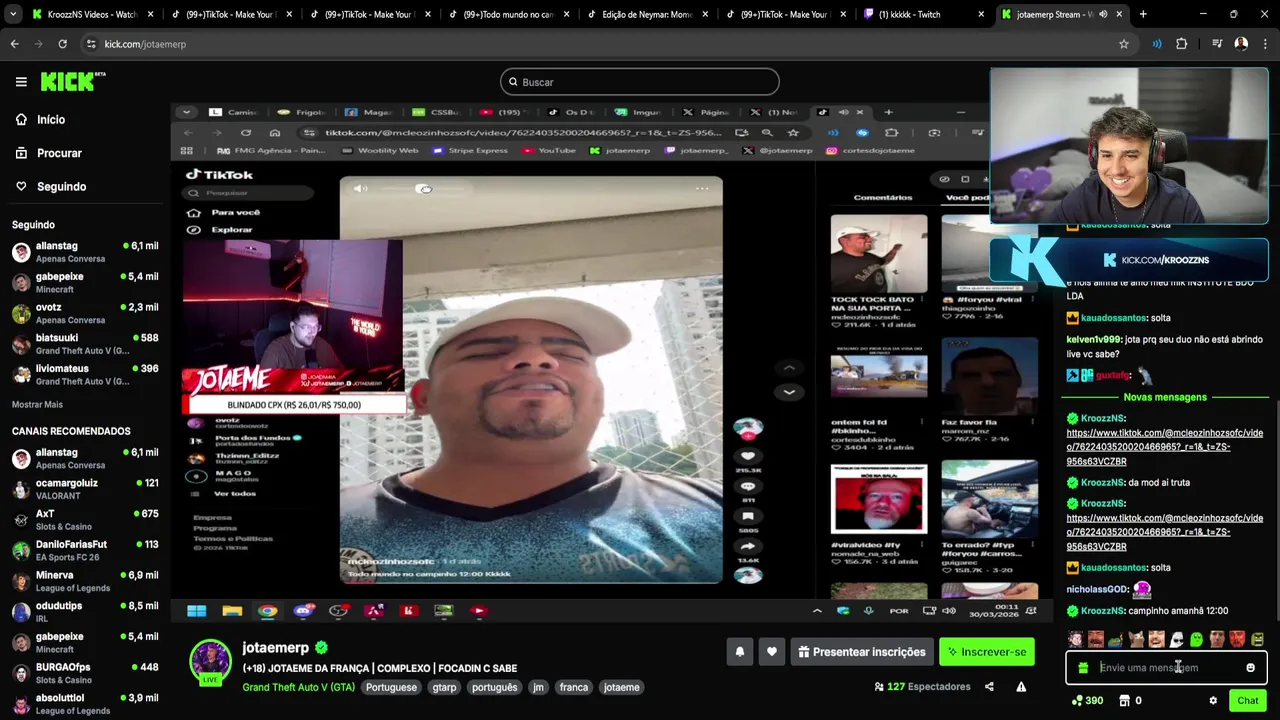Image resolution: width=1280 pixels, height=720 pixels.
Task: Focus the Buscar search box
Action: [x=640, y=82]
